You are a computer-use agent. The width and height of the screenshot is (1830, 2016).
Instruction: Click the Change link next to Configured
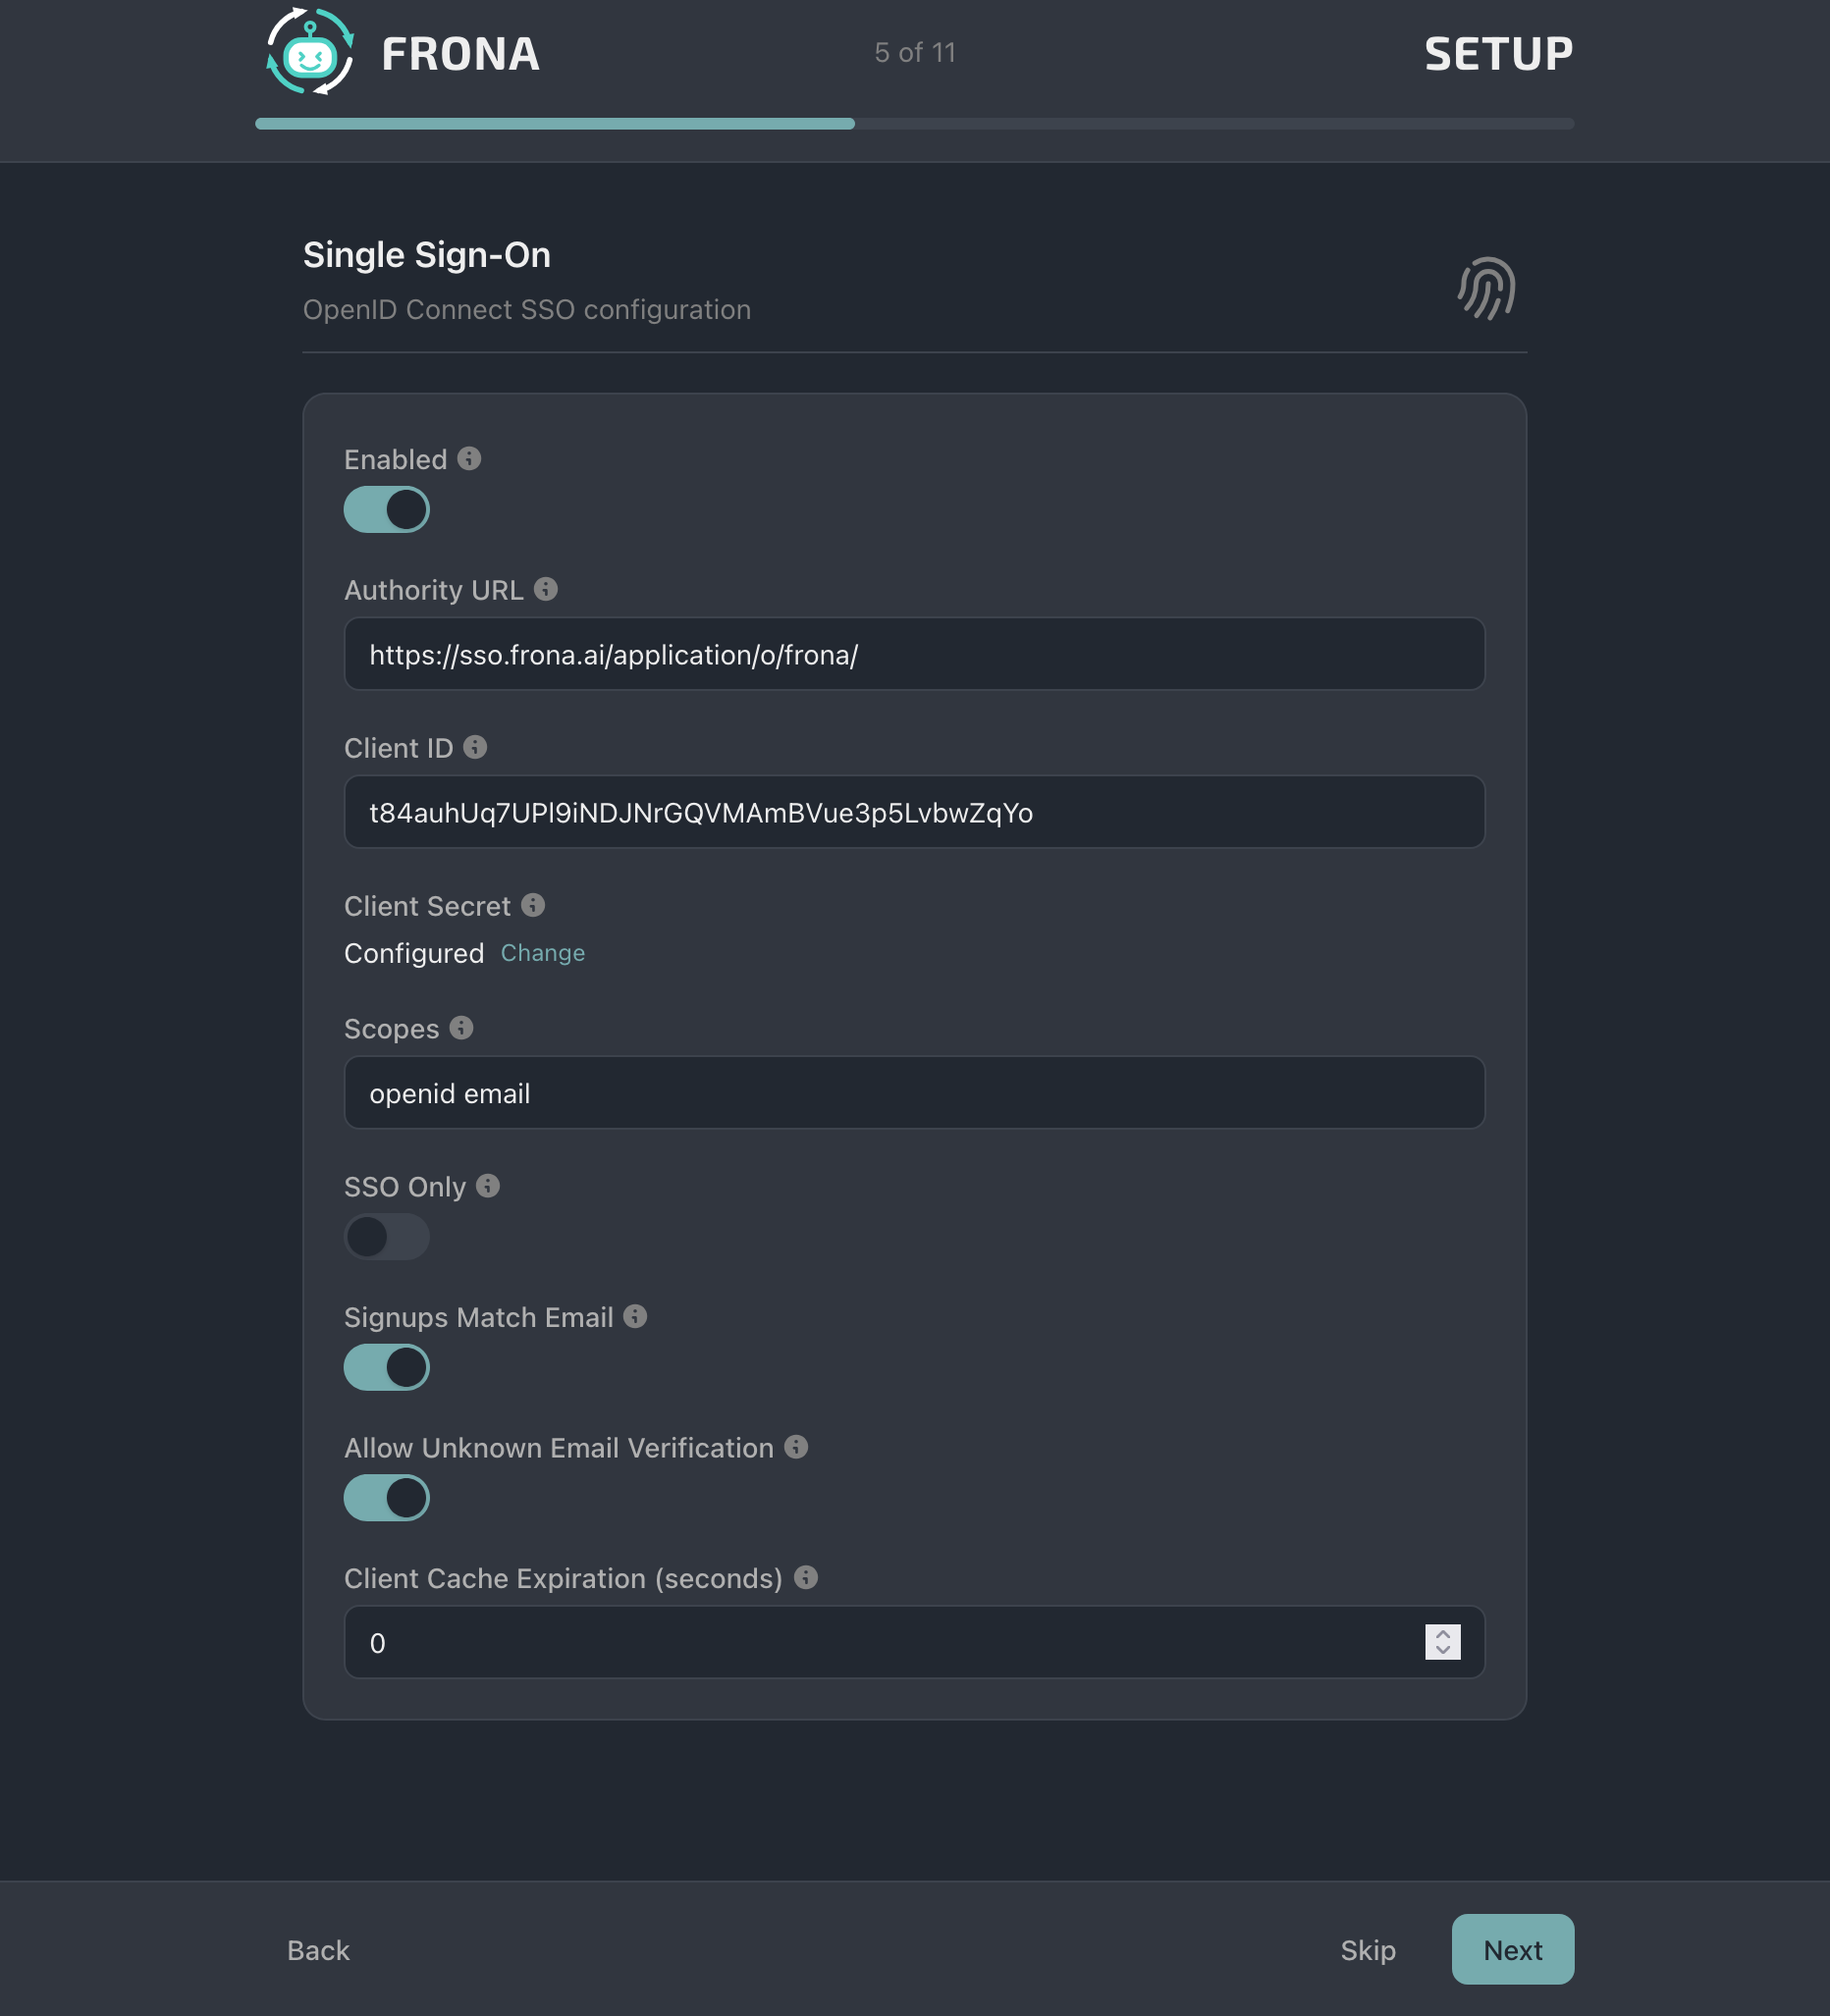pos(542,953)
